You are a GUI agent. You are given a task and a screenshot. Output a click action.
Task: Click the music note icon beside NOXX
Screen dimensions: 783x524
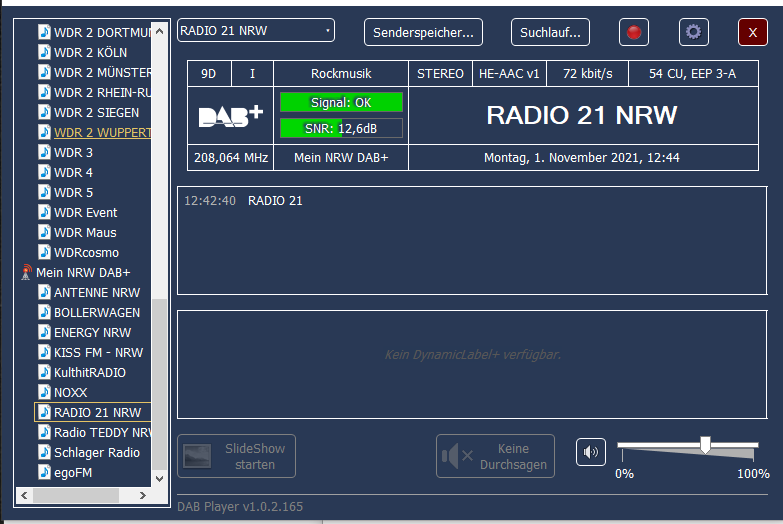[x=44, y=392]
